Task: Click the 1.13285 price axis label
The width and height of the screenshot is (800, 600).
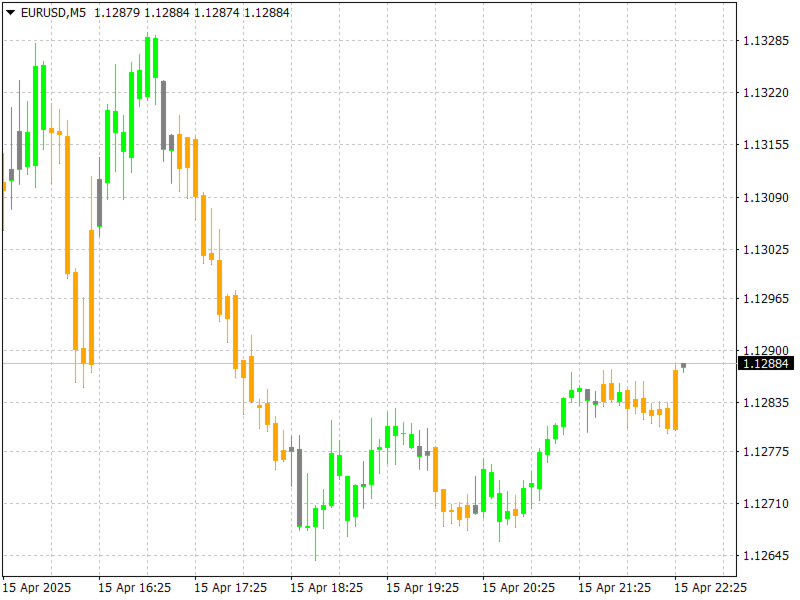Action: tap(766, 41)
